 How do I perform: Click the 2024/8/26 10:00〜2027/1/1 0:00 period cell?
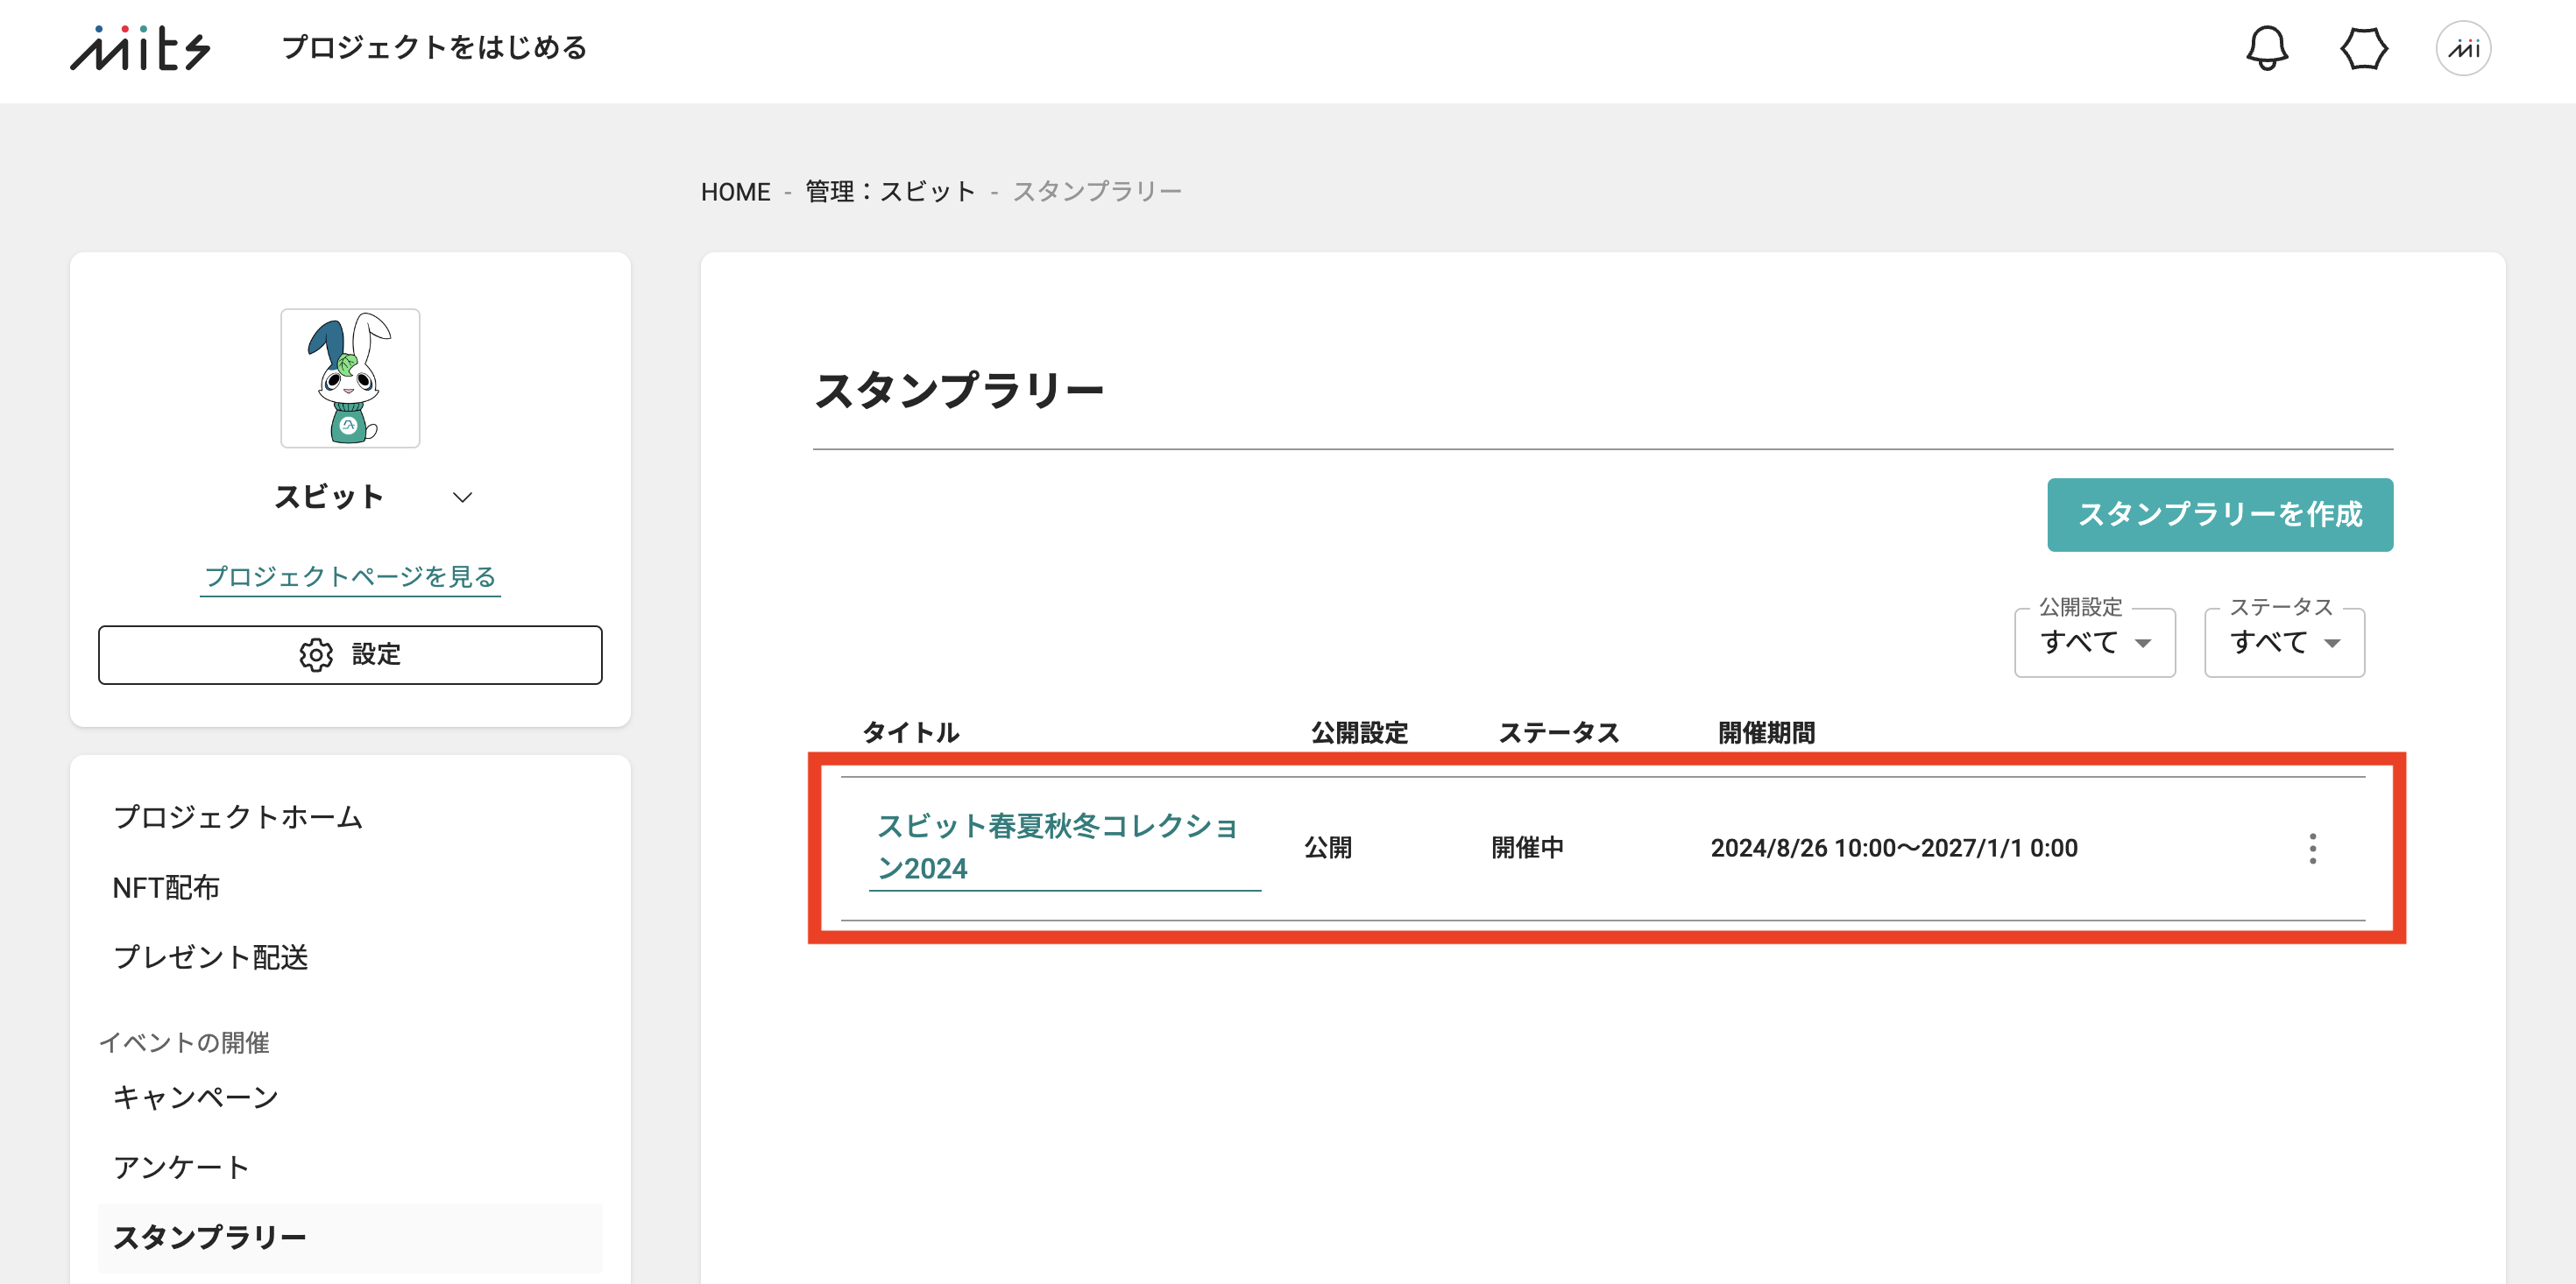click(x=1894, y=848)
